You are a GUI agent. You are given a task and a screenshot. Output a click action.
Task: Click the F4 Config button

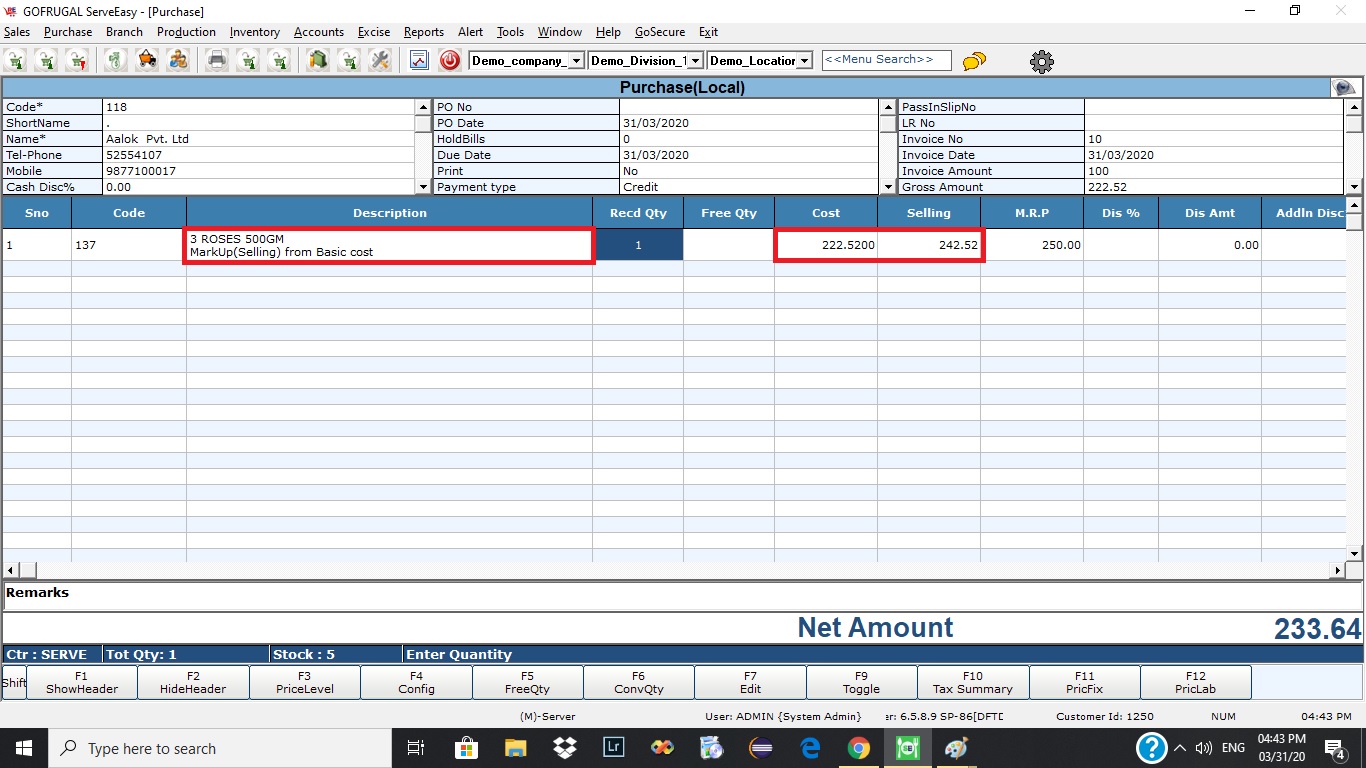(416, 683)
